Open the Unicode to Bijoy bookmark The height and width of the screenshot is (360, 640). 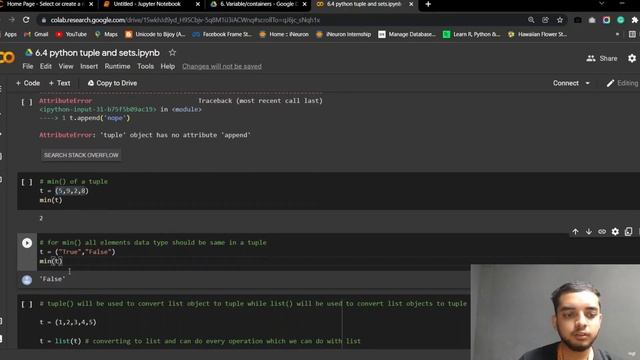(x=155, y=34)
